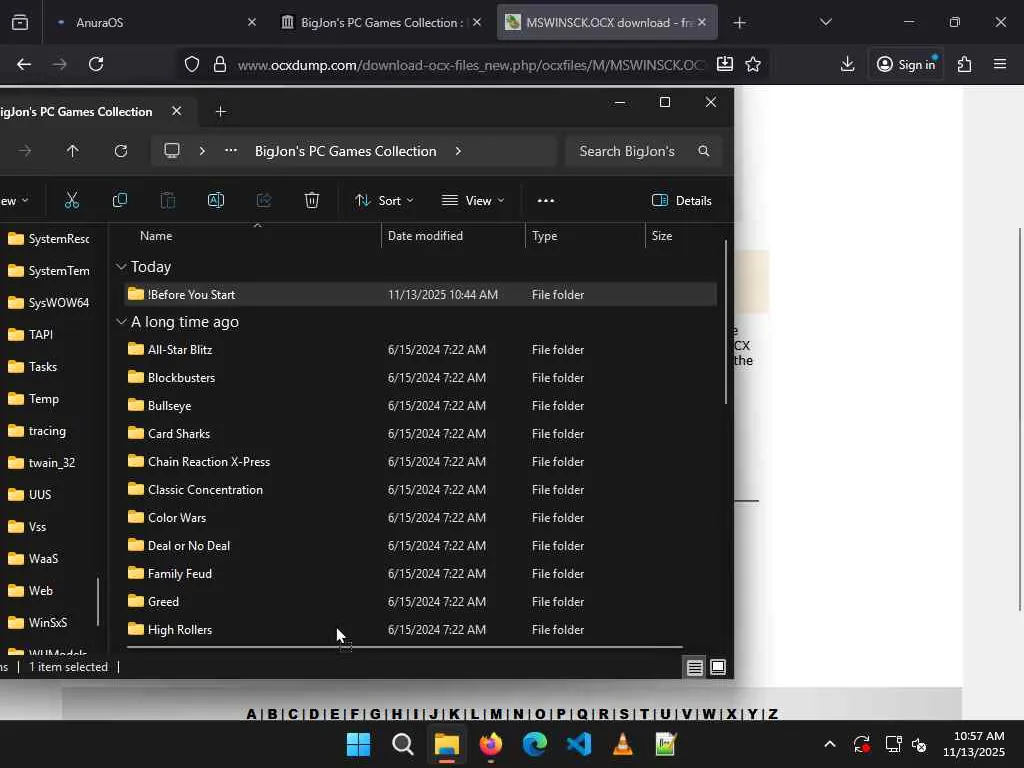Open the View dropdown menu

pos(473,200)
